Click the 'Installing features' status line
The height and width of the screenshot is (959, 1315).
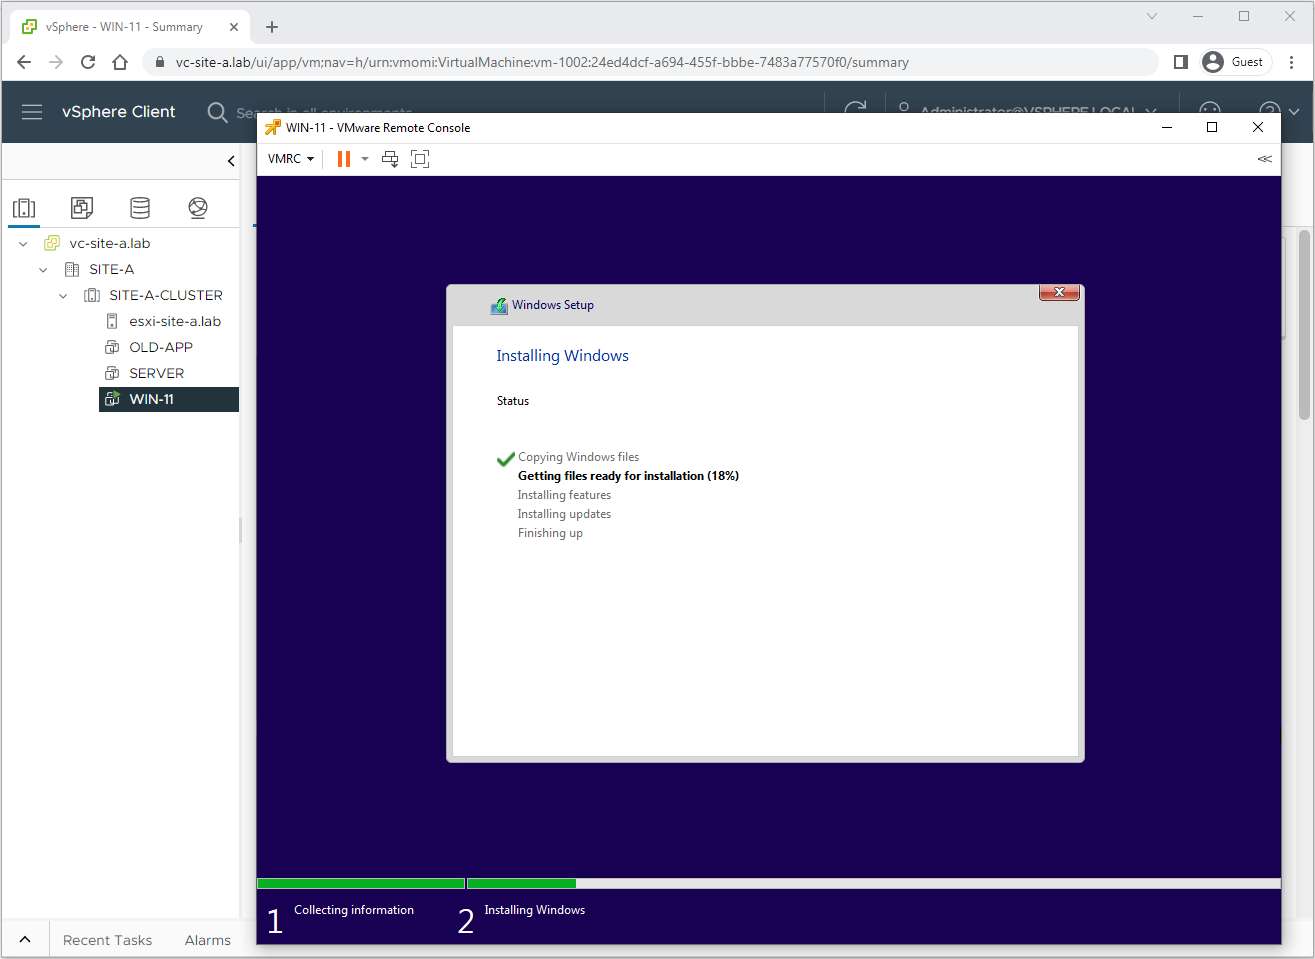tap(564, 495)
